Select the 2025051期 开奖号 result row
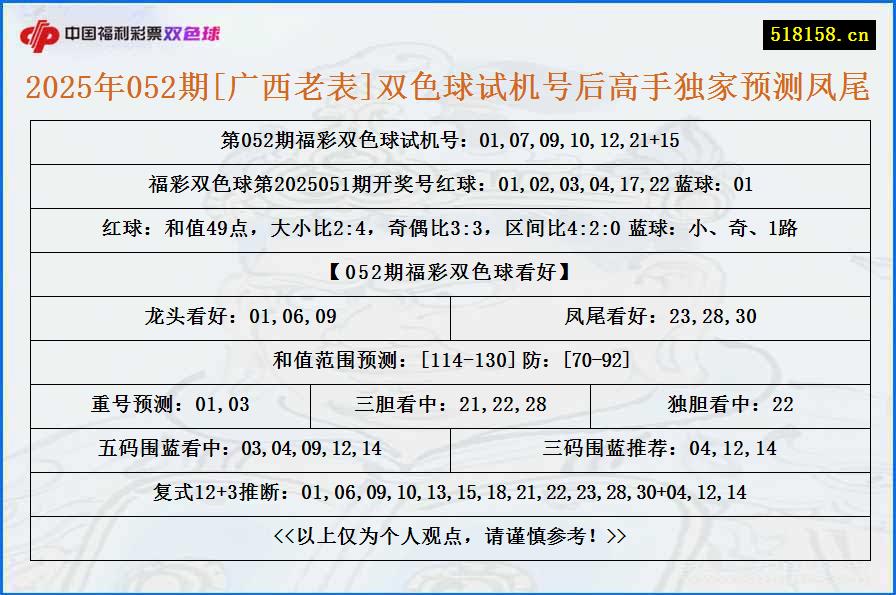 pos(448,185)
